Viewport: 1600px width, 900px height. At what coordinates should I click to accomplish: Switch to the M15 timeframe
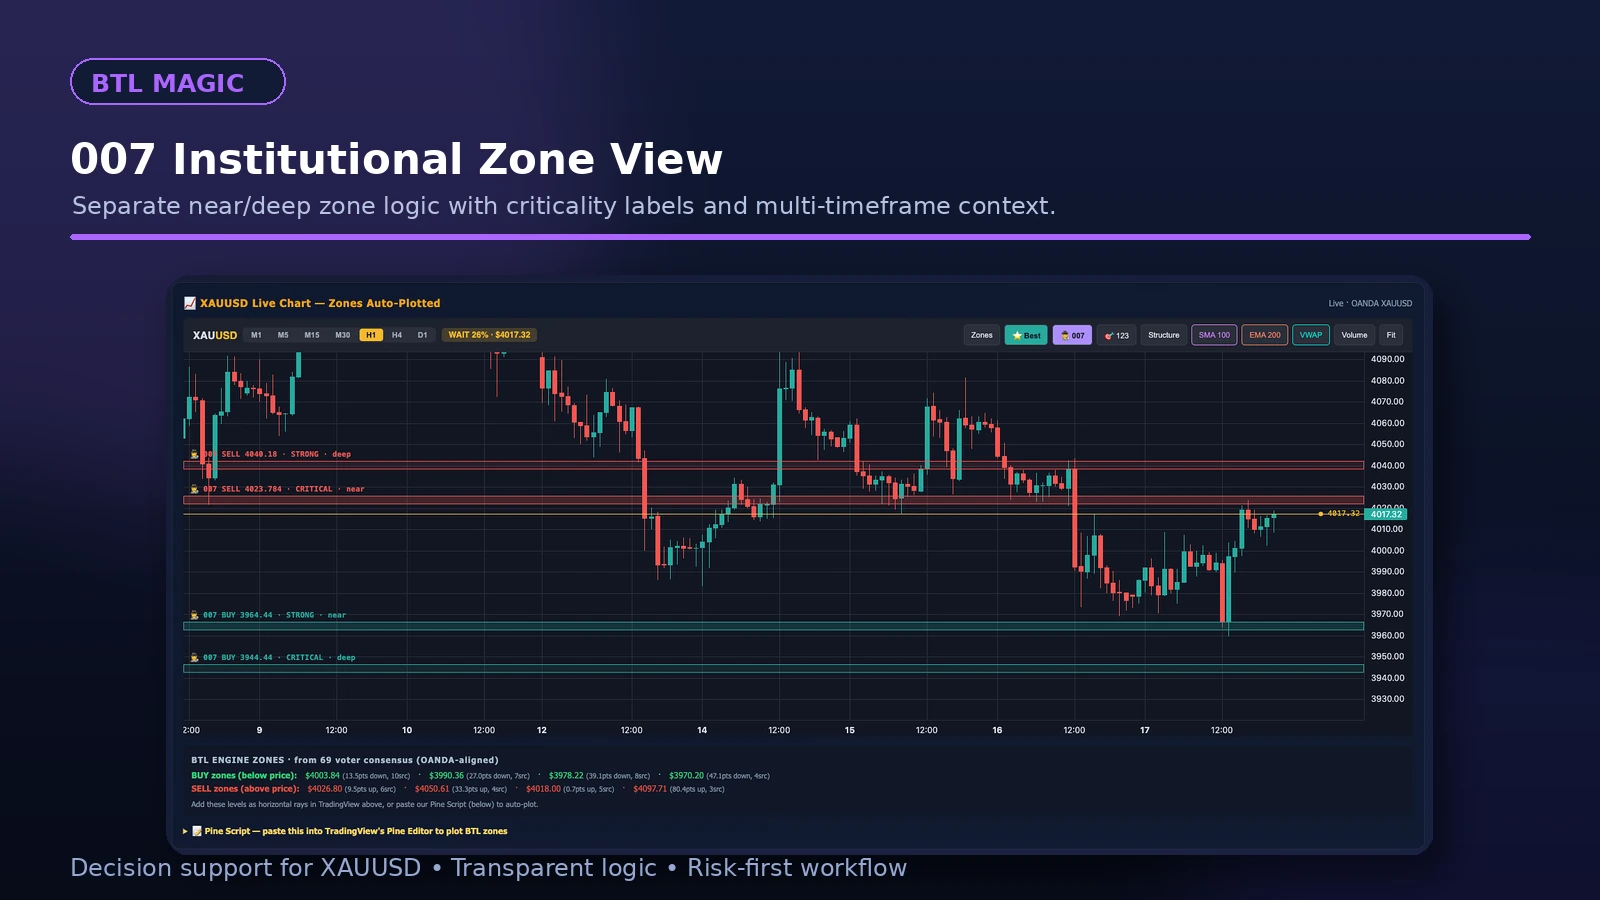[312, 335]
